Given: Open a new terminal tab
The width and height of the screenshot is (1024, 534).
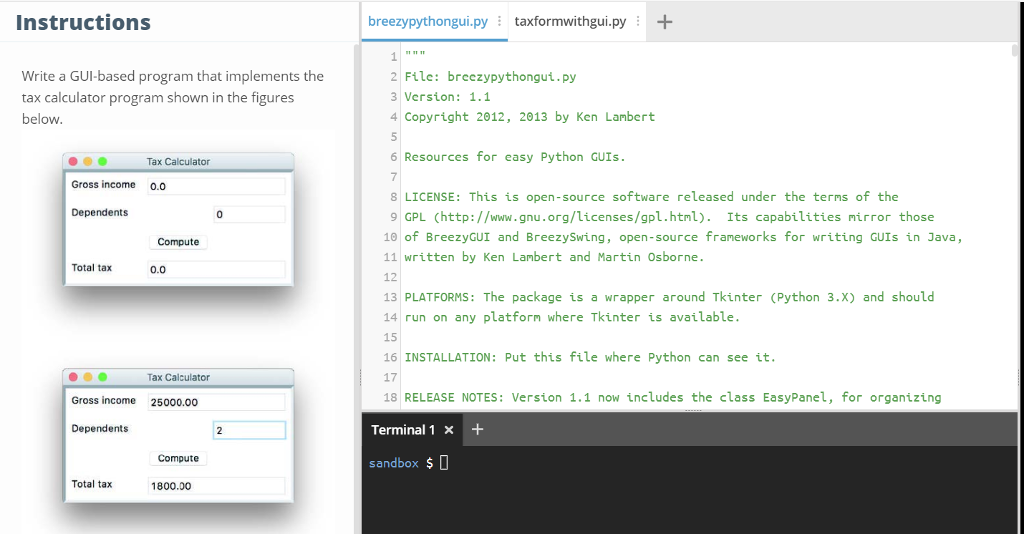Looking at the screenshot, I should 477,430.
